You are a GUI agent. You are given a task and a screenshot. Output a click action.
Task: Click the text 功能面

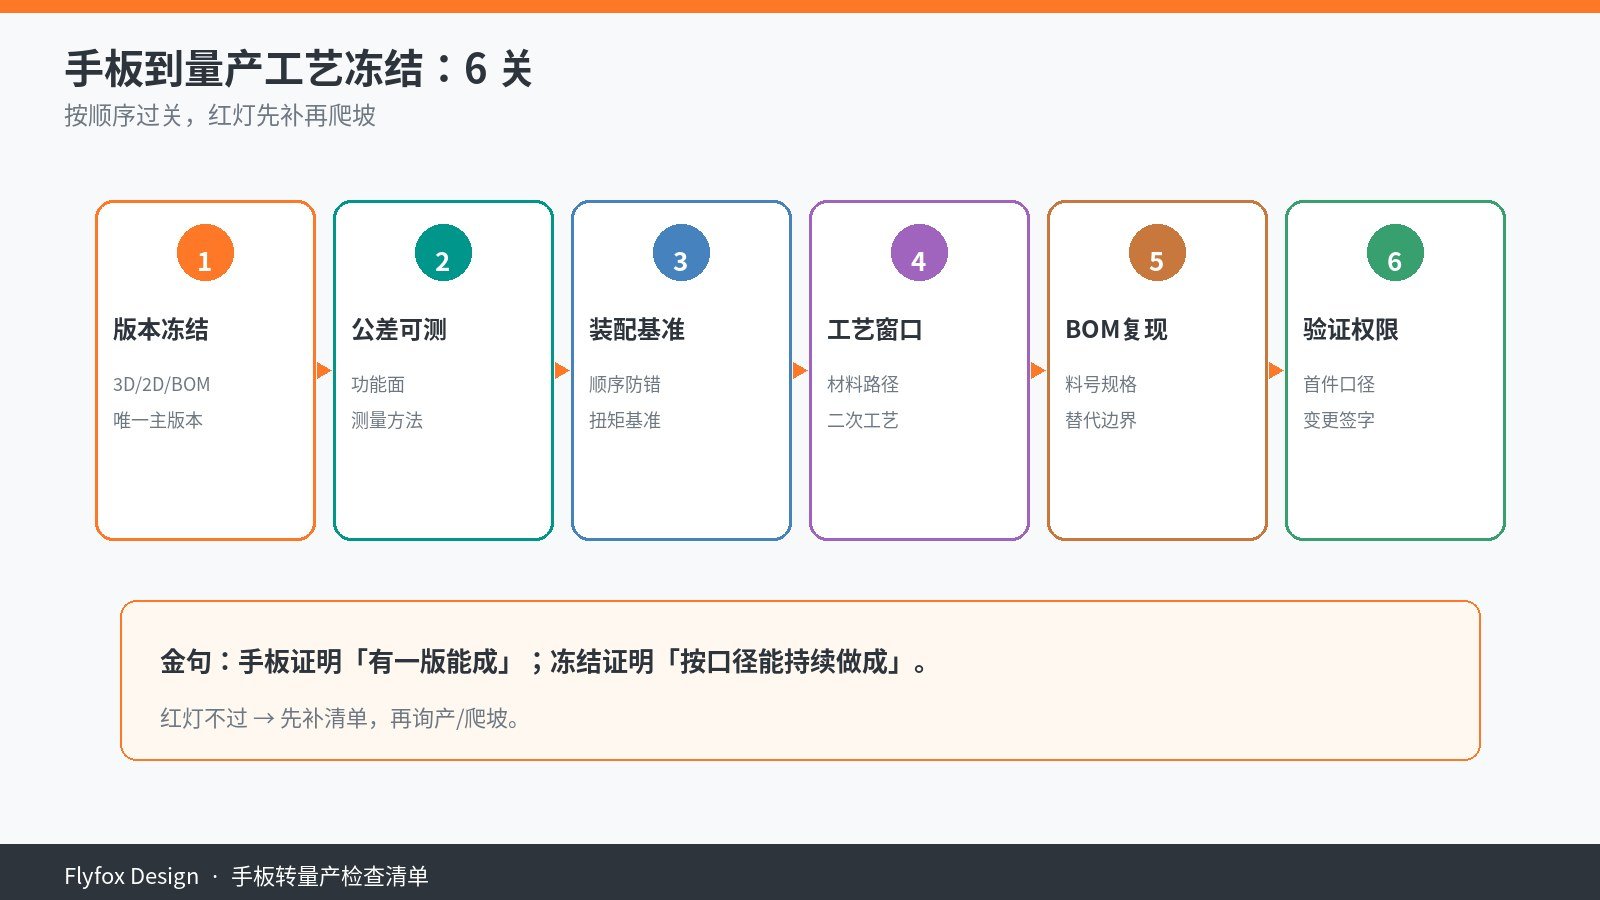378,384
